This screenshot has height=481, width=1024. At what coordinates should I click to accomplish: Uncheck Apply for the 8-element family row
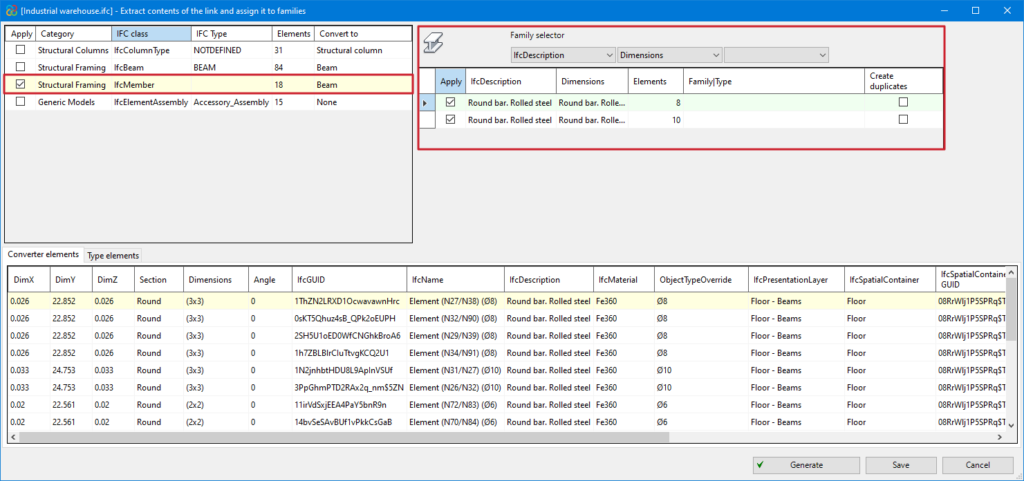tap(451, 102)
